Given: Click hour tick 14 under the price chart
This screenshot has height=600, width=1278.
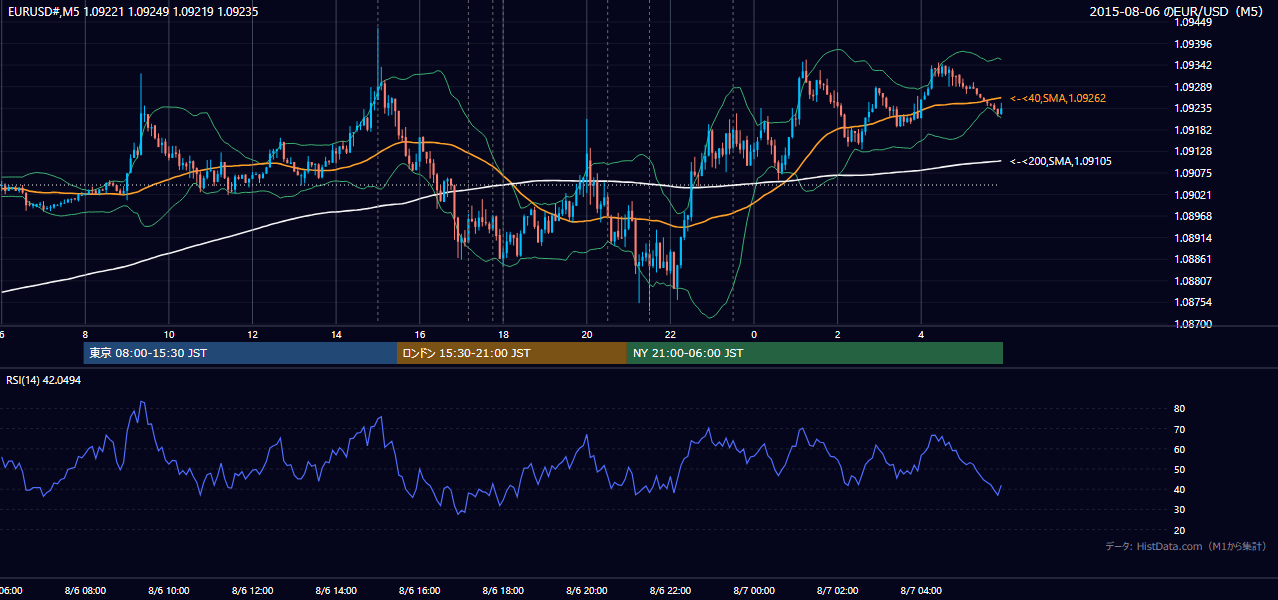Looking at the screenshot, I should tap(336, 335).
